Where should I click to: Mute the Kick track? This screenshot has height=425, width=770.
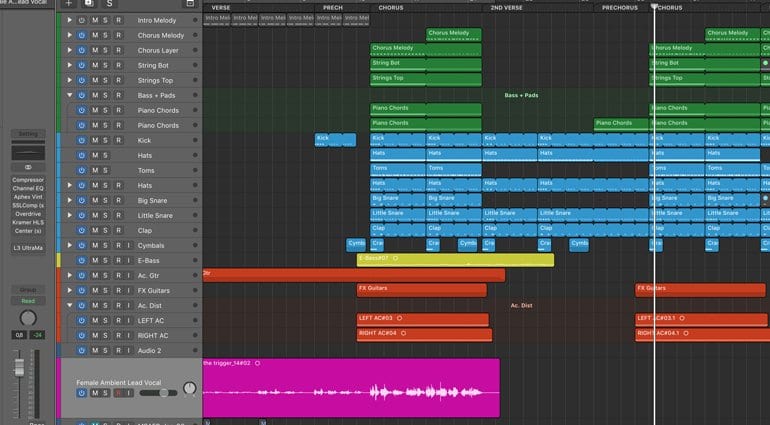click(x=95, y=141)
